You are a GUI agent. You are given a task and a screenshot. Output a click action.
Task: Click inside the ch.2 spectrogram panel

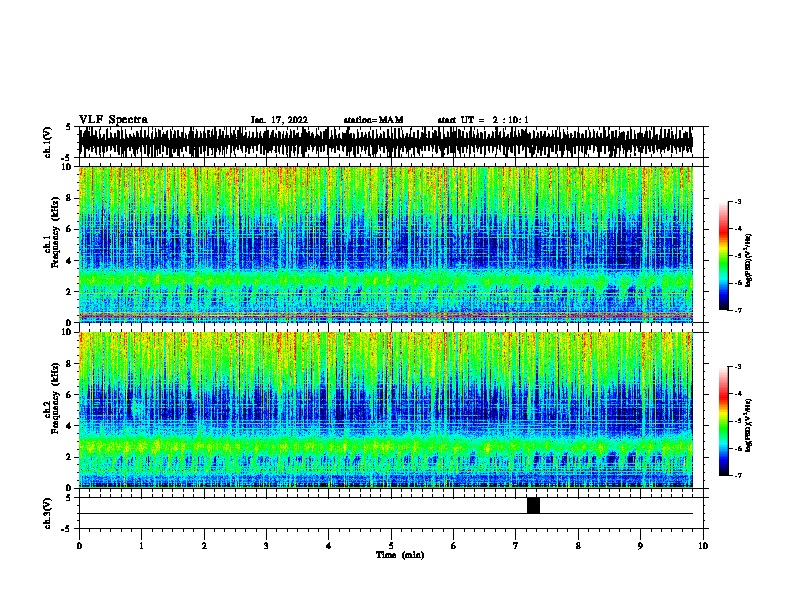386,410
